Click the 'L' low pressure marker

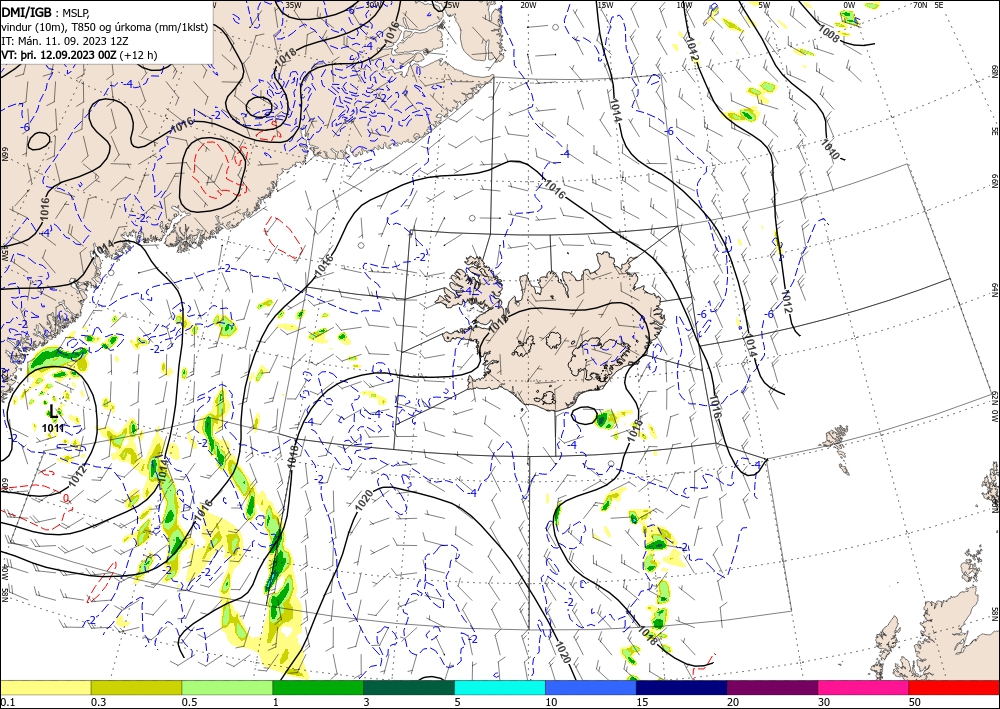pyautogui.click(x=54, y=413)
